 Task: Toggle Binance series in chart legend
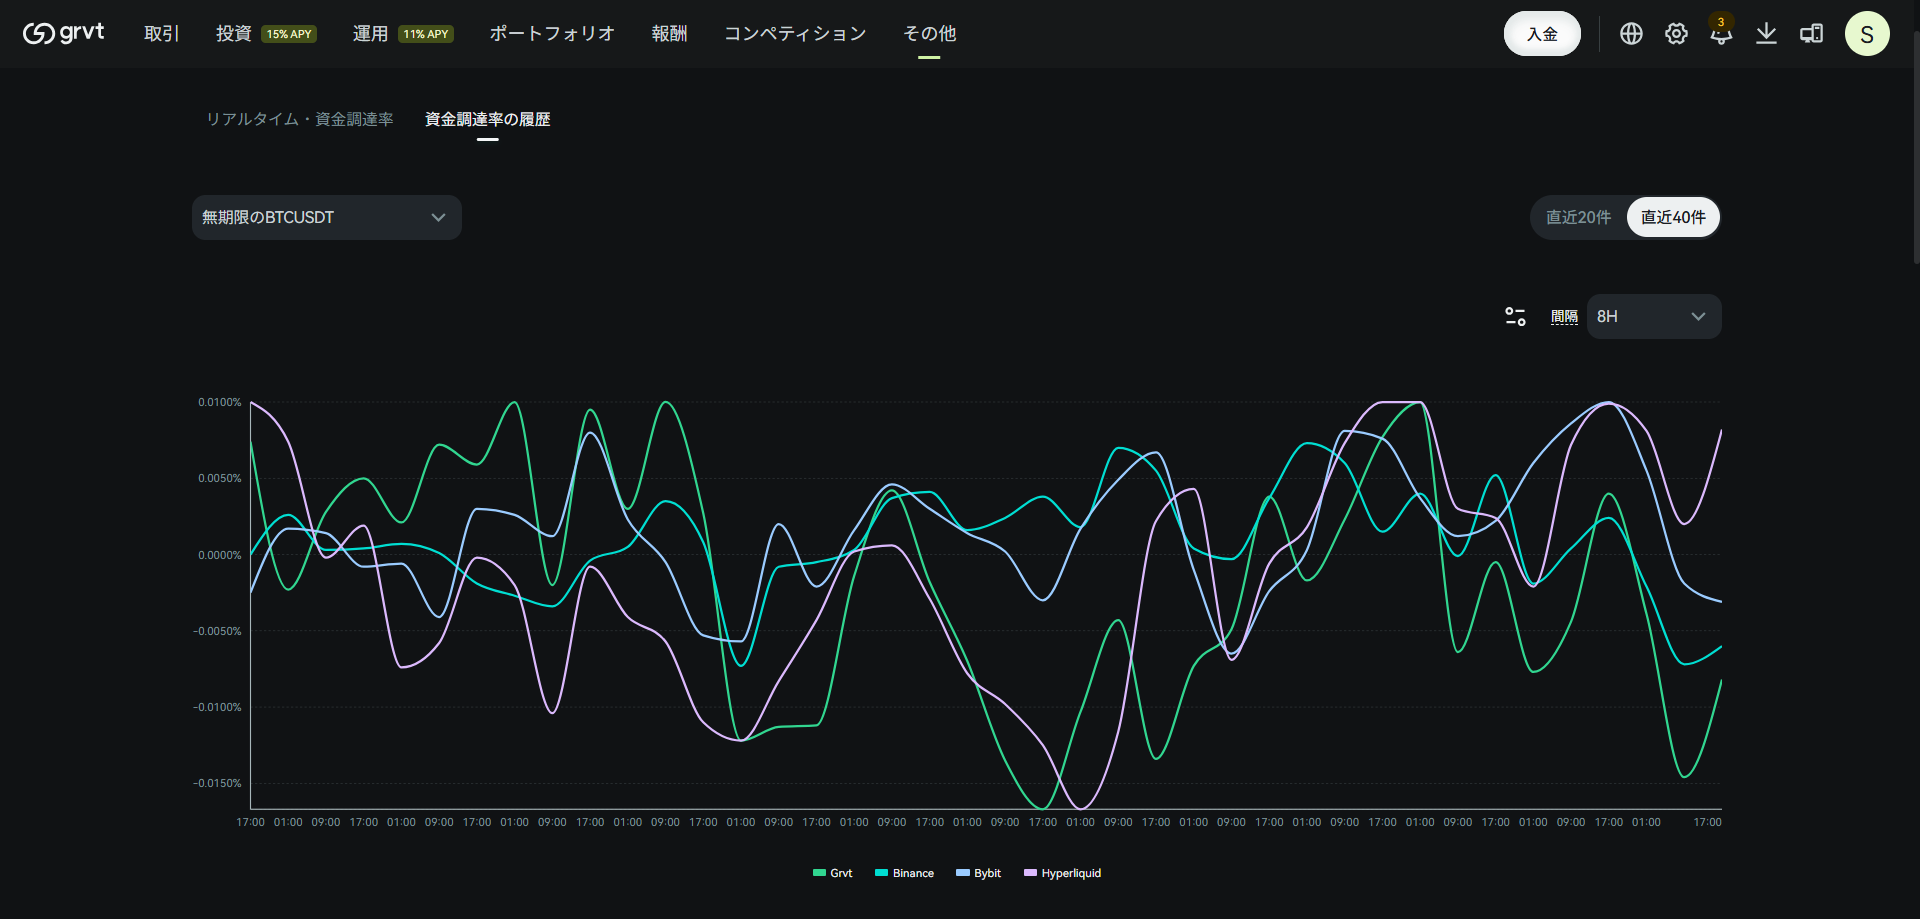point(905,873)
